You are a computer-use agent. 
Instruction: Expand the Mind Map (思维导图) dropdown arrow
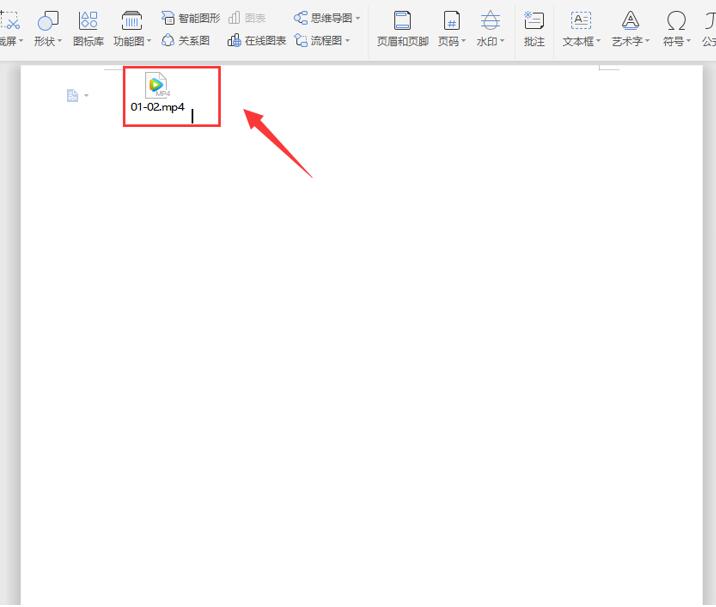click(358, 18)
